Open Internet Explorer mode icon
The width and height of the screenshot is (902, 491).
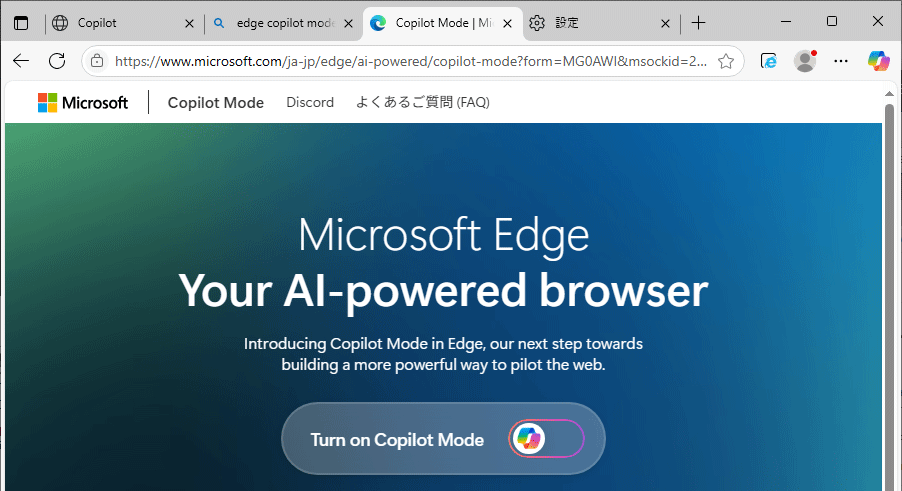769,61
